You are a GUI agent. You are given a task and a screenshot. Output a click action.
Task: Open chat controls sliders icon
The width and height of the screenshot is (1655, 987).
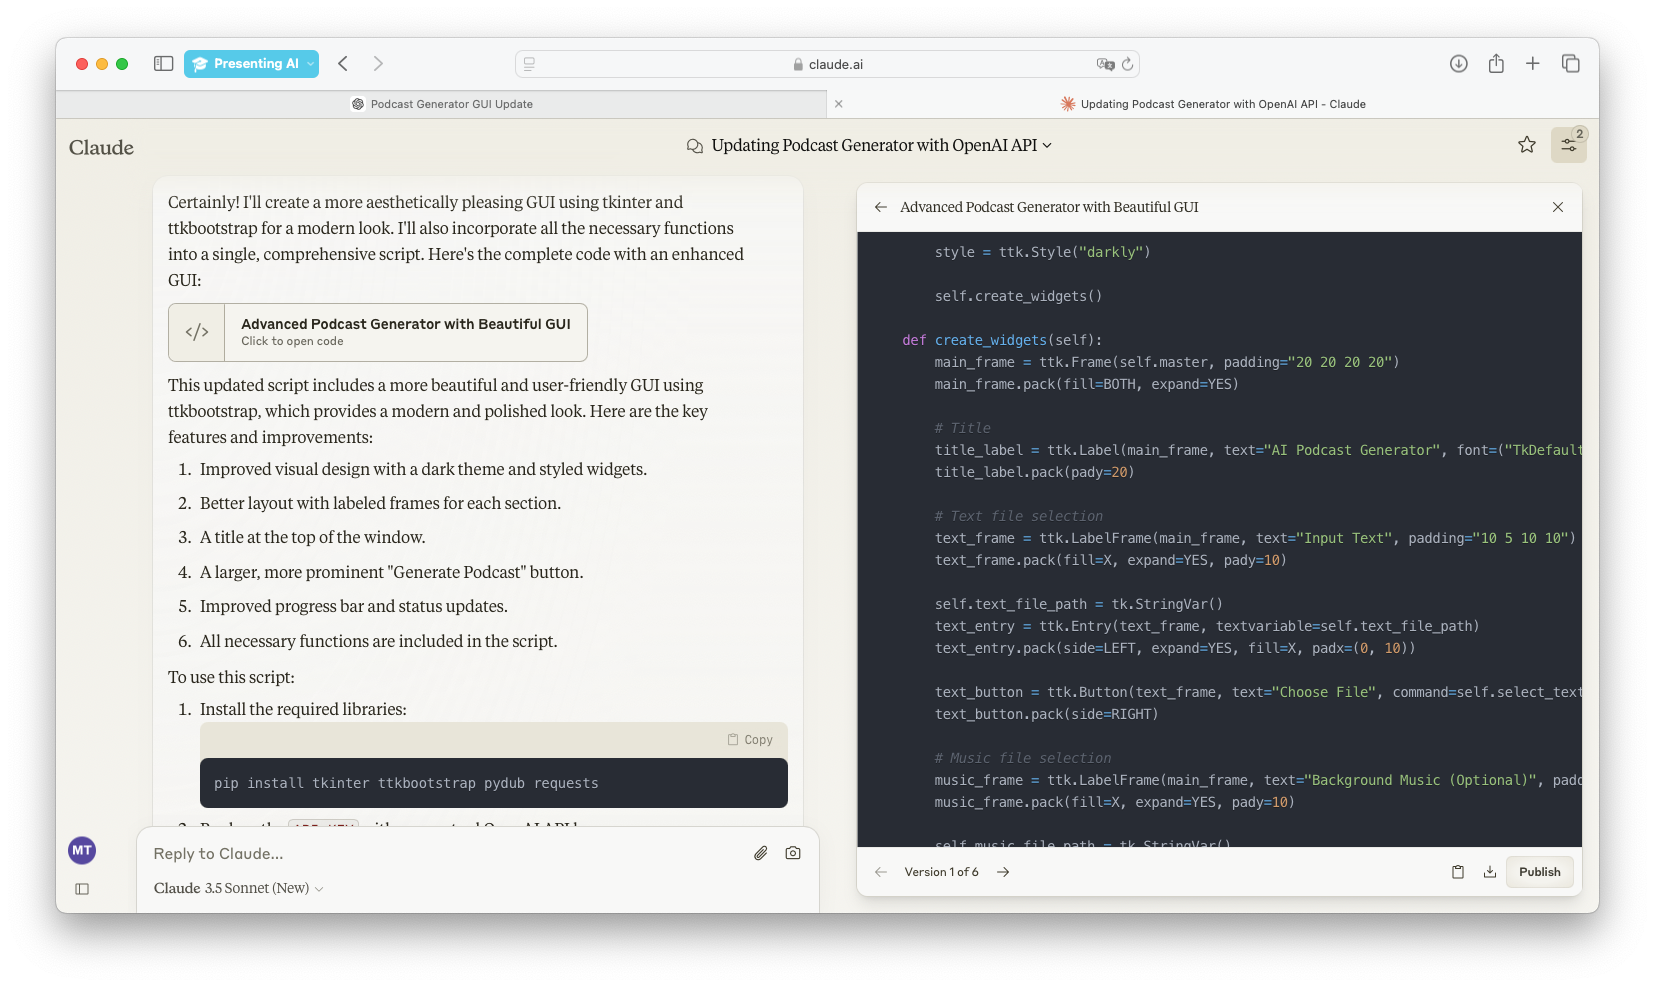click(x=1568, y=145)
